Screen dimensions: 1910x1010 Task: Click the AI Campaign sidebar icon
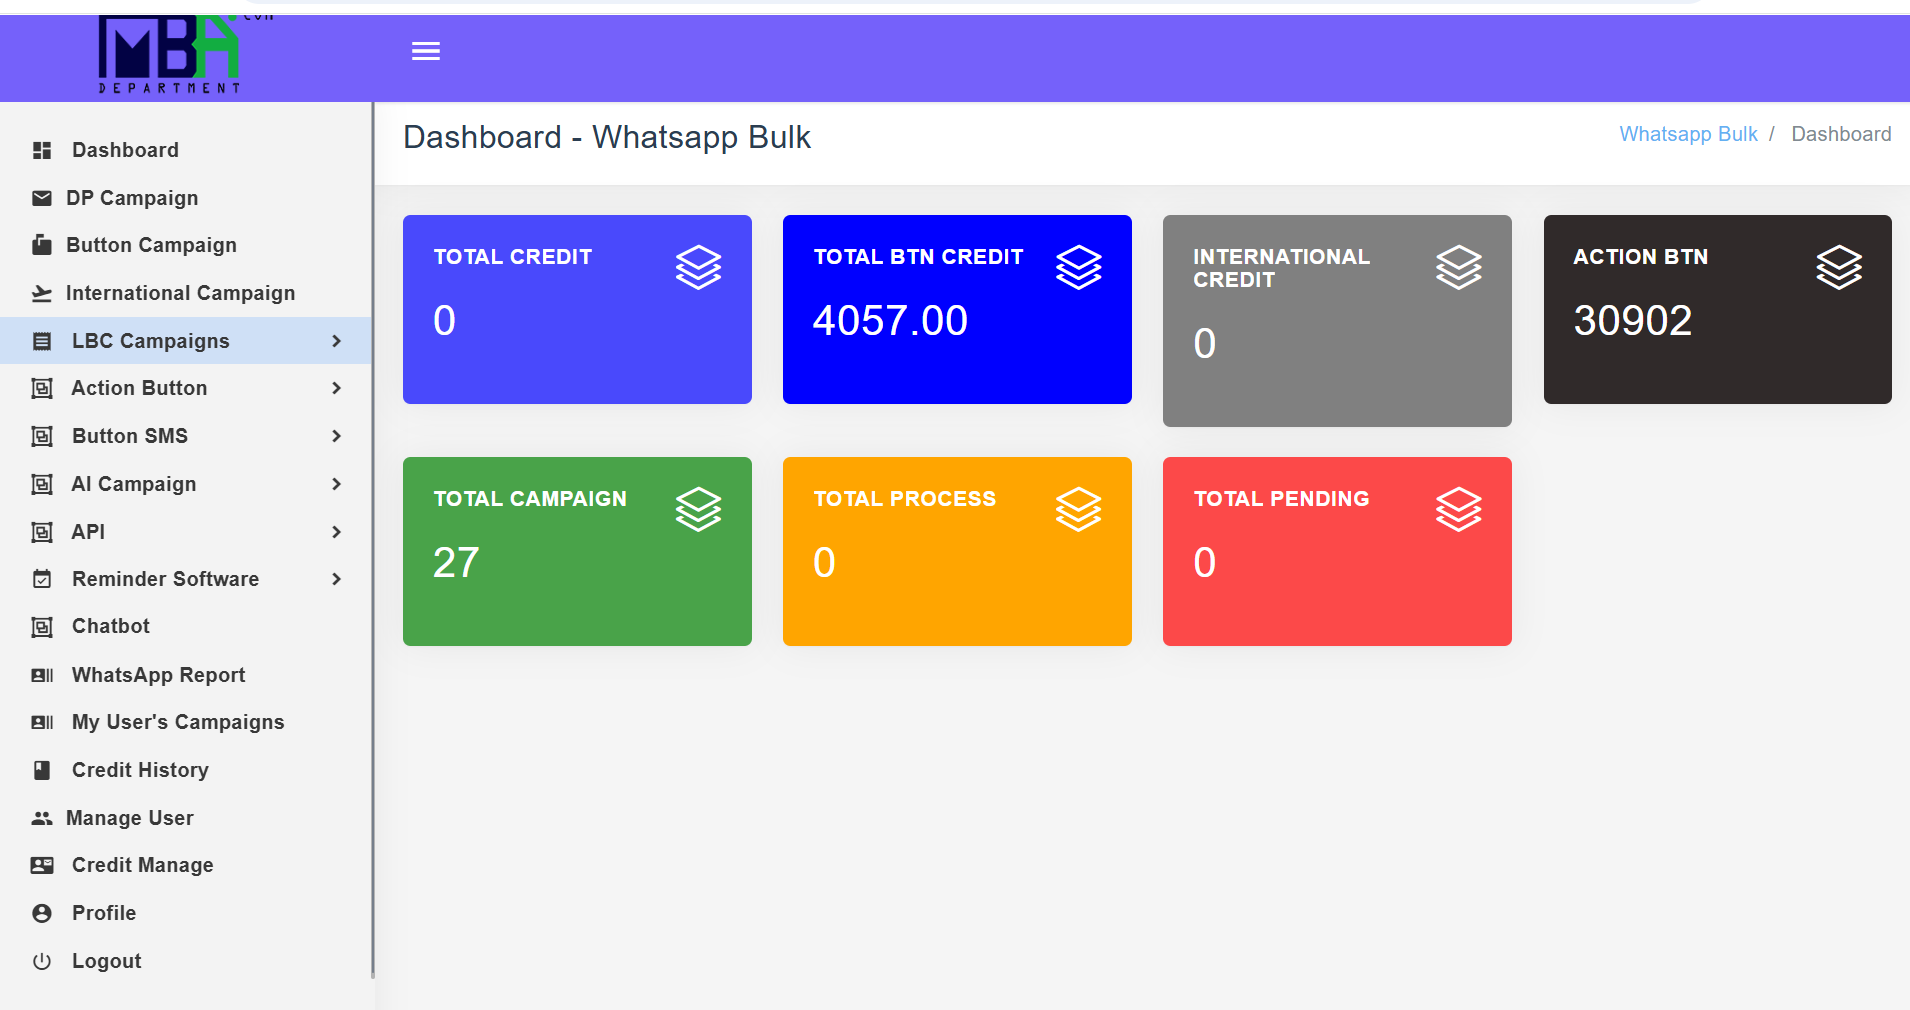[42, 484]
